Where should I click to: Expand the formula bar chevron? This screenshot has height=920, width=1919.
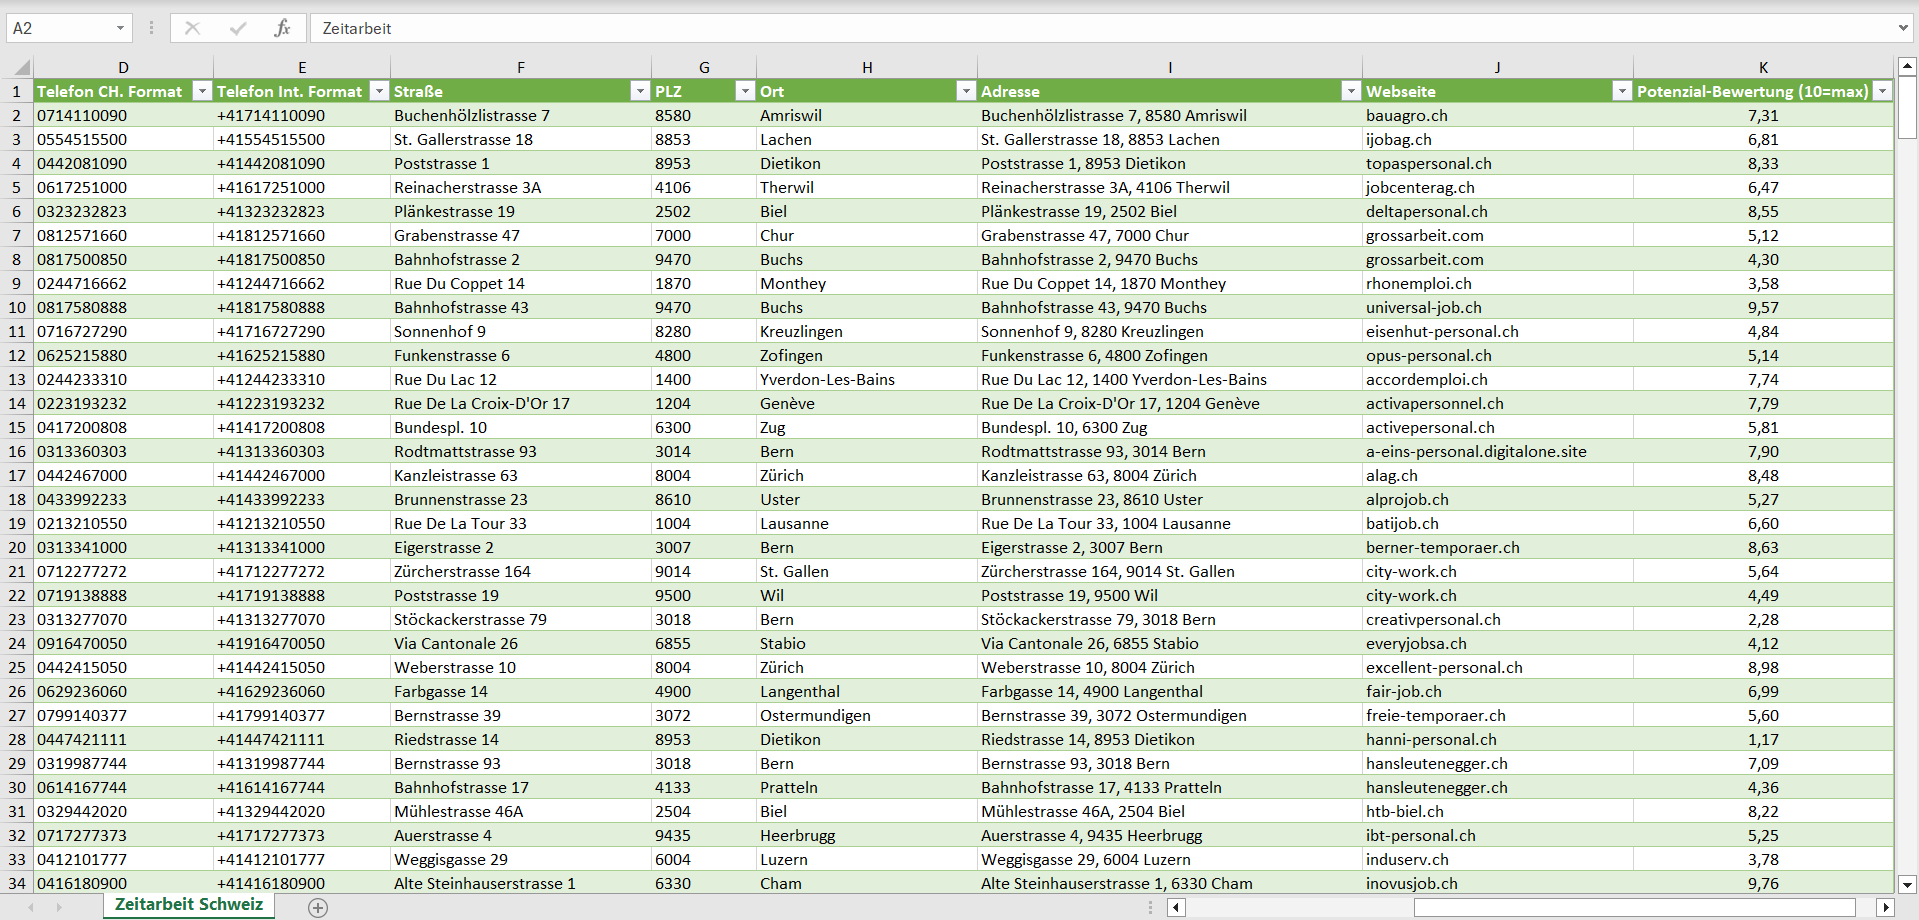(1902, 28)
